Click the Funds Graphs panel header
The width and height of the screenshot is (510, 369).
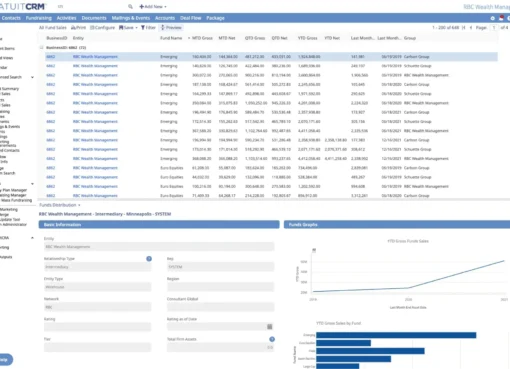[397, 225]
